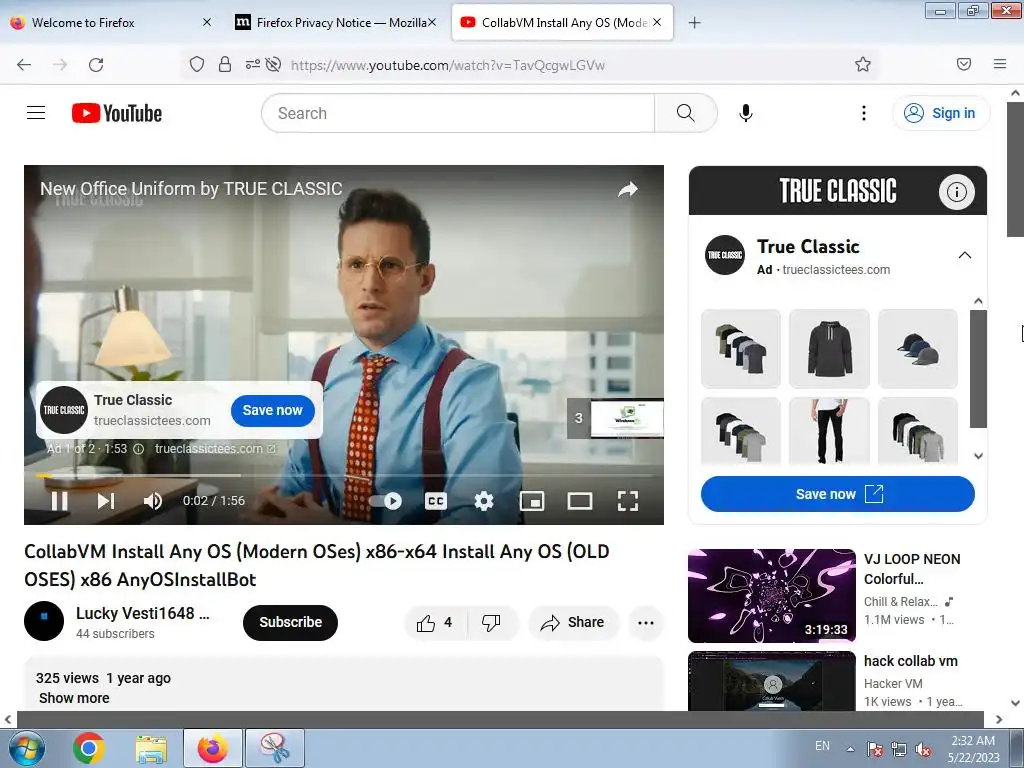
Task: Open Firefox application menu
Action: 1000,64
